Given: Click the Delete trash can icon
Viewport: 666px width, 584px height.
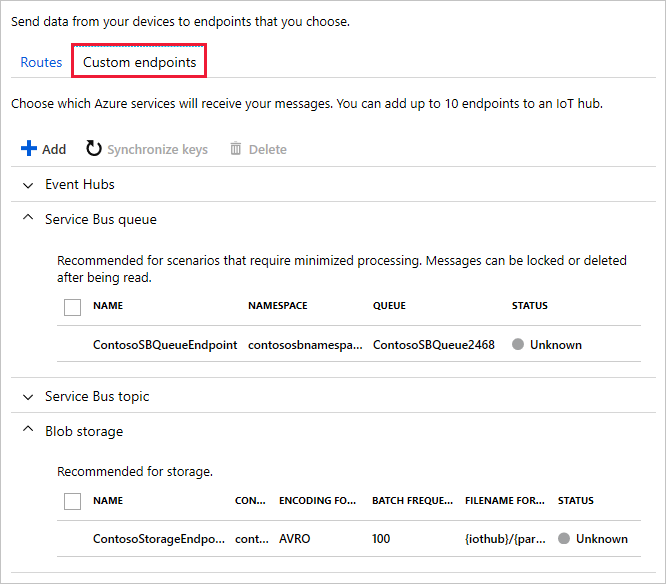Looking at the screenshot, I should (236, 149).
